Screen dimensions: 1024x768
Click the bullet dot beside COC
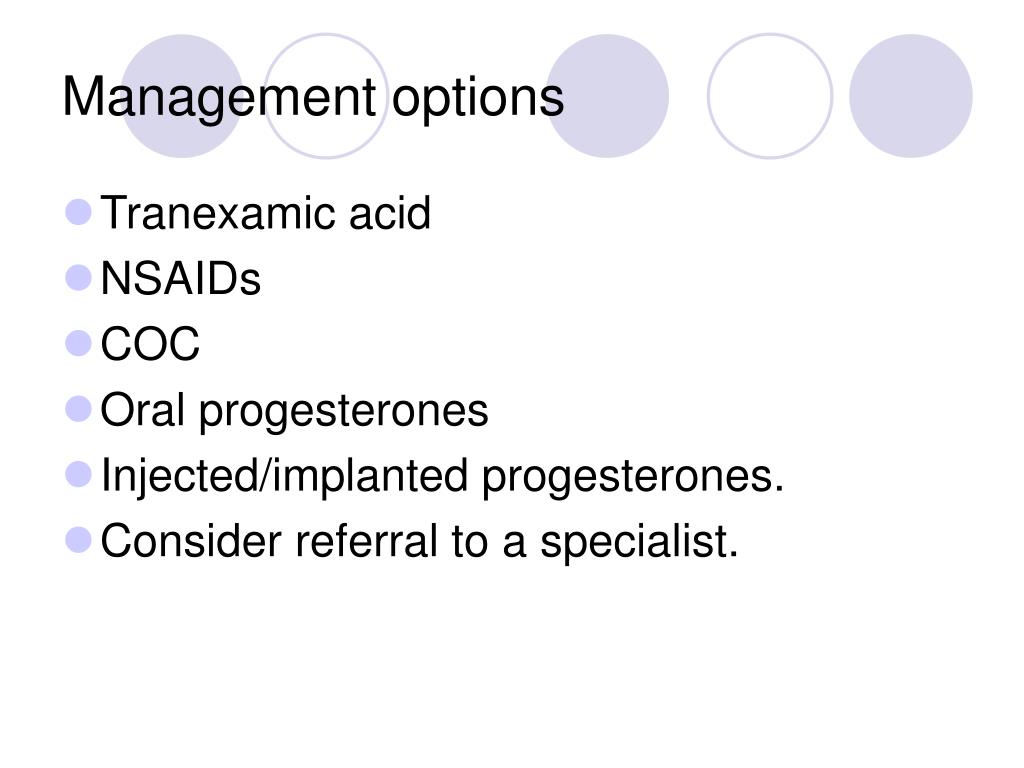click(79, 344)
